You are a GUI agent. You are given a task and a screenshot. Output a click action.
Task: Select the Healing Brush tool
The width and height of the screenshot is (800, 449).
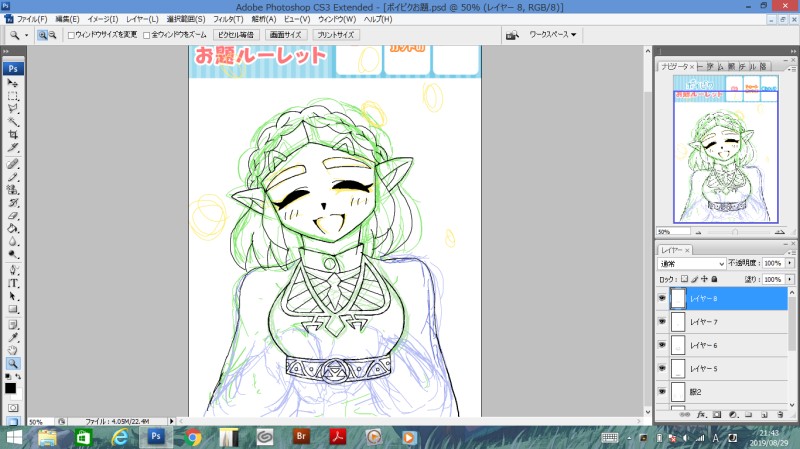pos(13,164)
